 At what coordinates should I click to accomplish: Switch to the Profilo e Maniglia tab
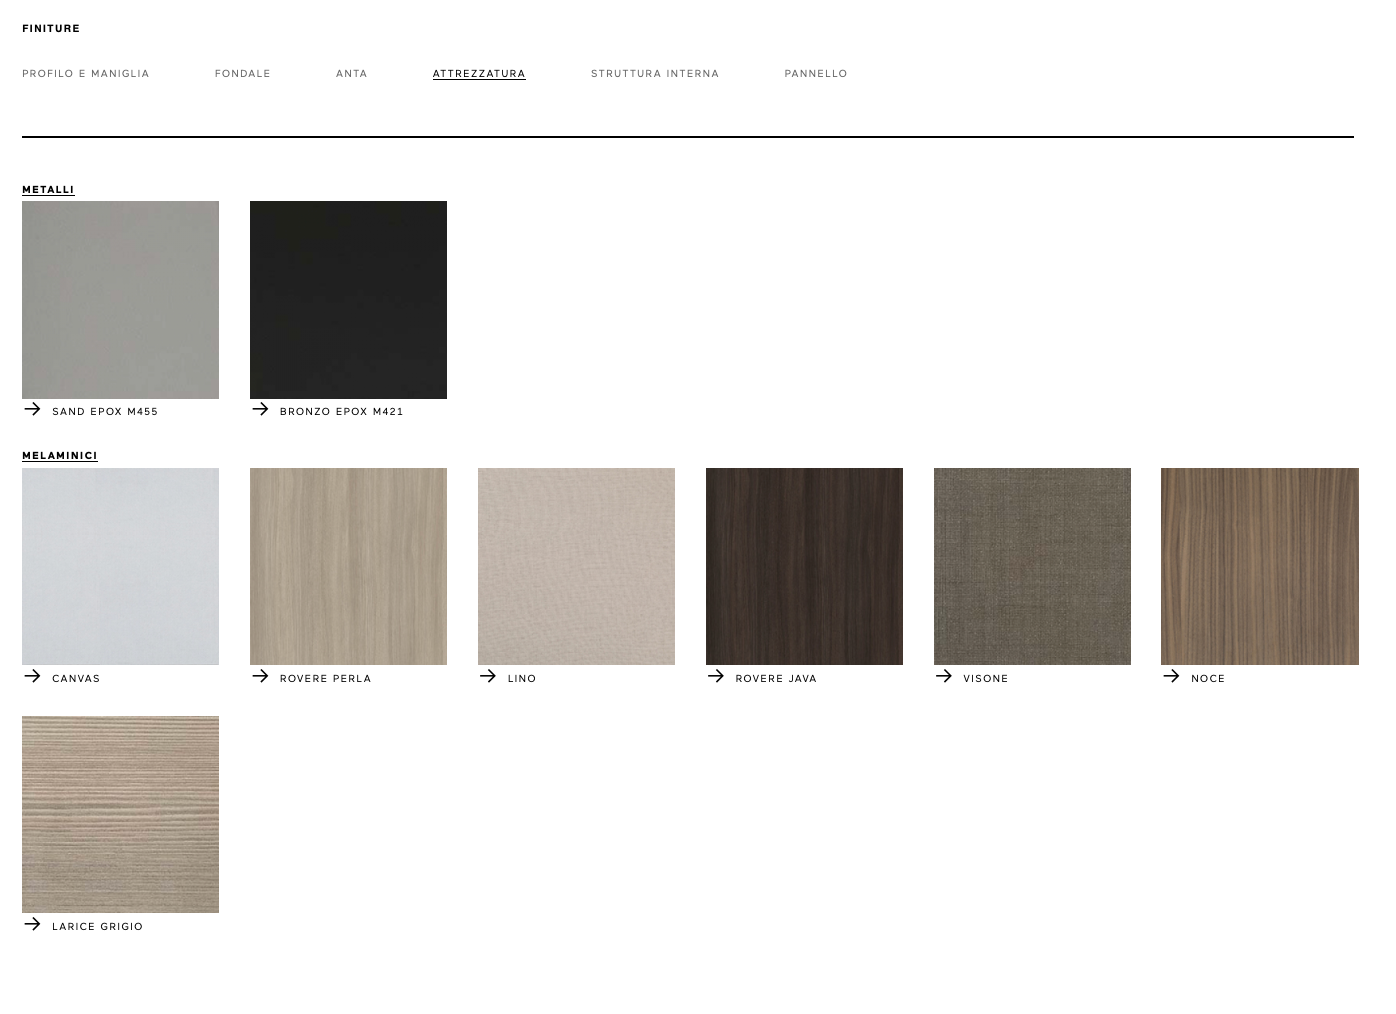coord(86,74)
